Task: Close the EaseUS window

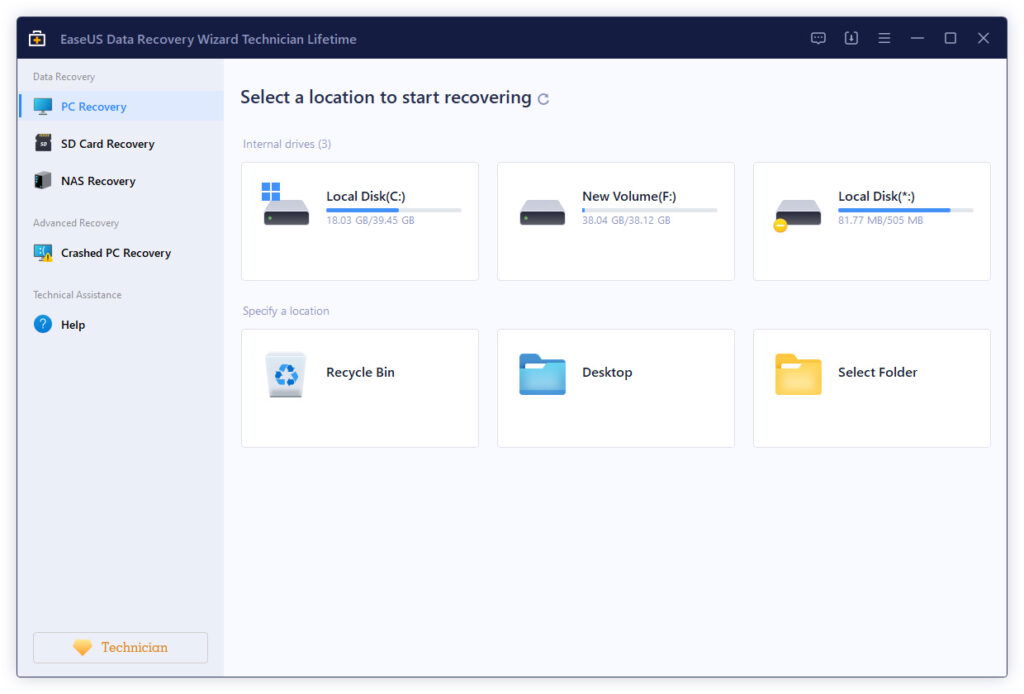Action: point(984,39)
